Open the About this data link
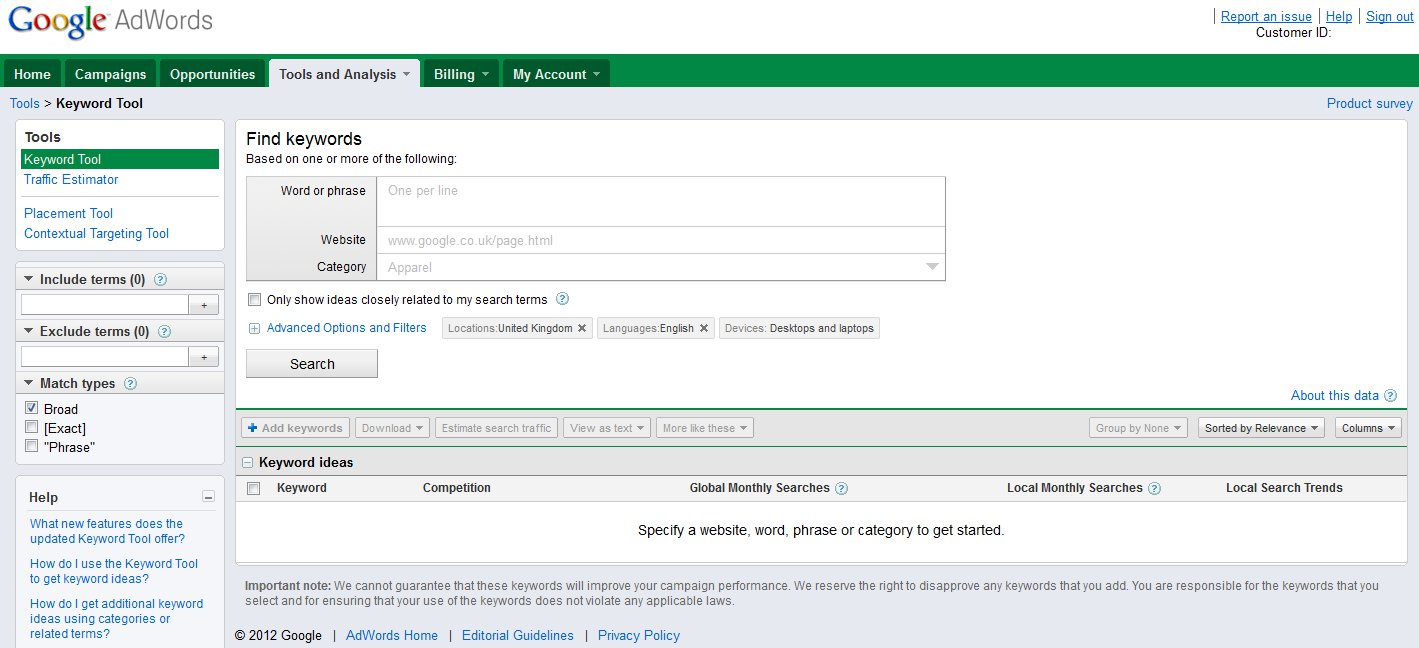The image size is (1419, 648). (x=1335, y=396)
